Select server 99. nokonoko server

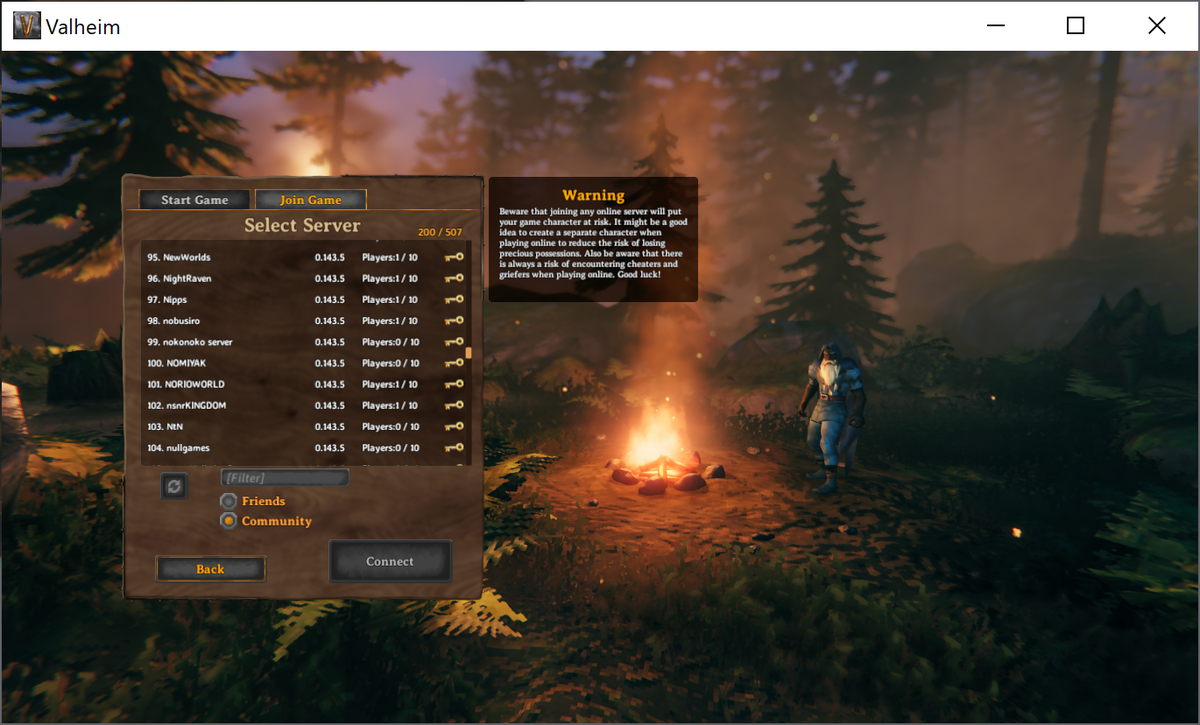(305, 342)
